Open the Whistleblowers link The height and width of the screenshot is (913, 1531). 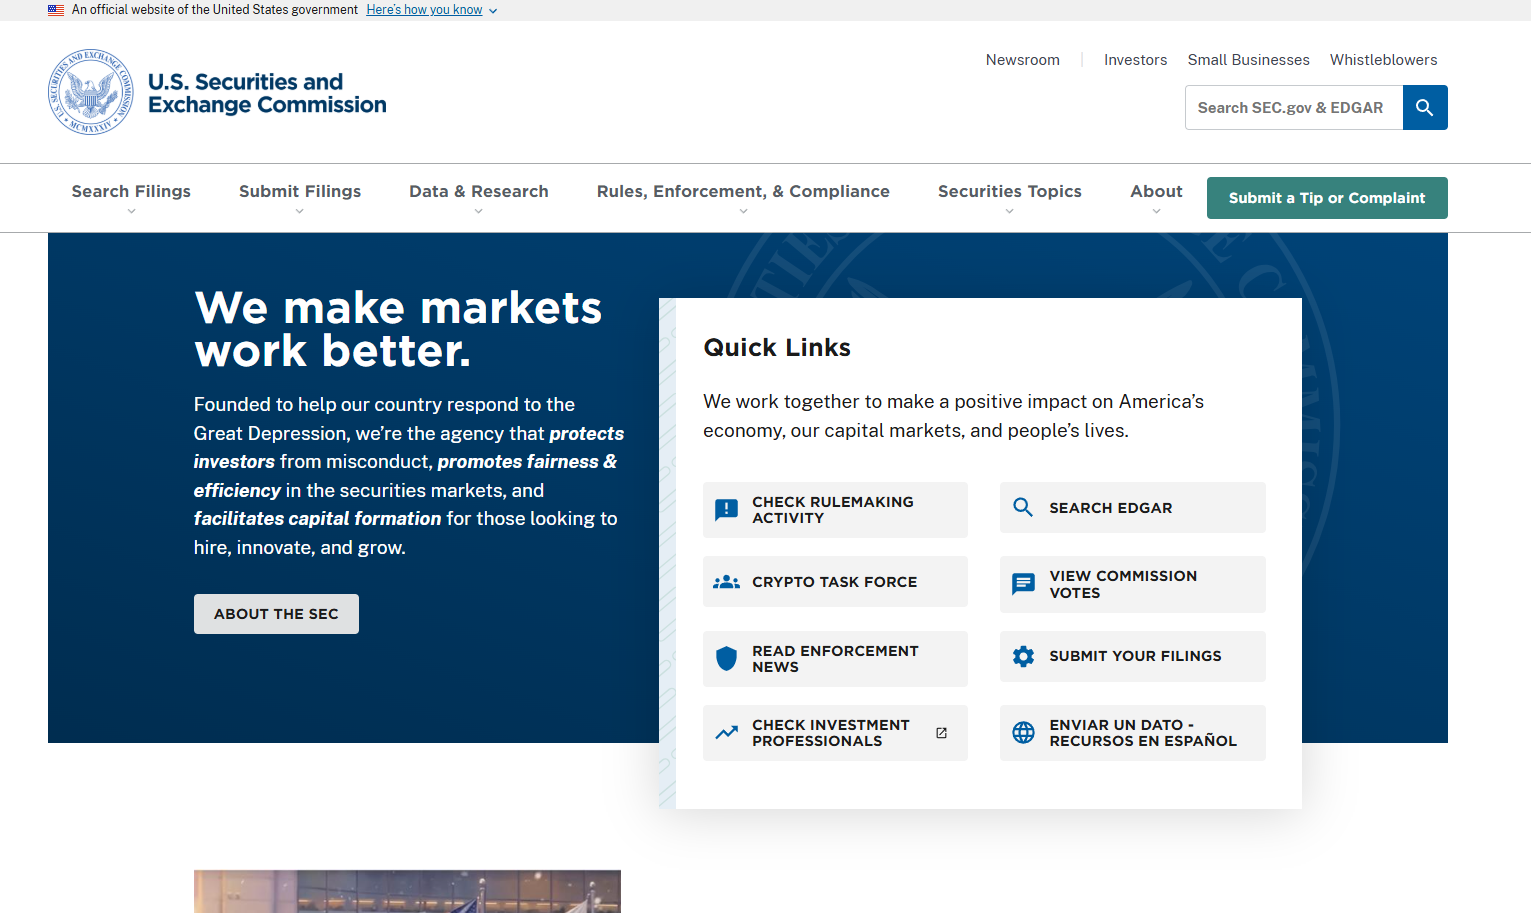(x=1383, y=60)
